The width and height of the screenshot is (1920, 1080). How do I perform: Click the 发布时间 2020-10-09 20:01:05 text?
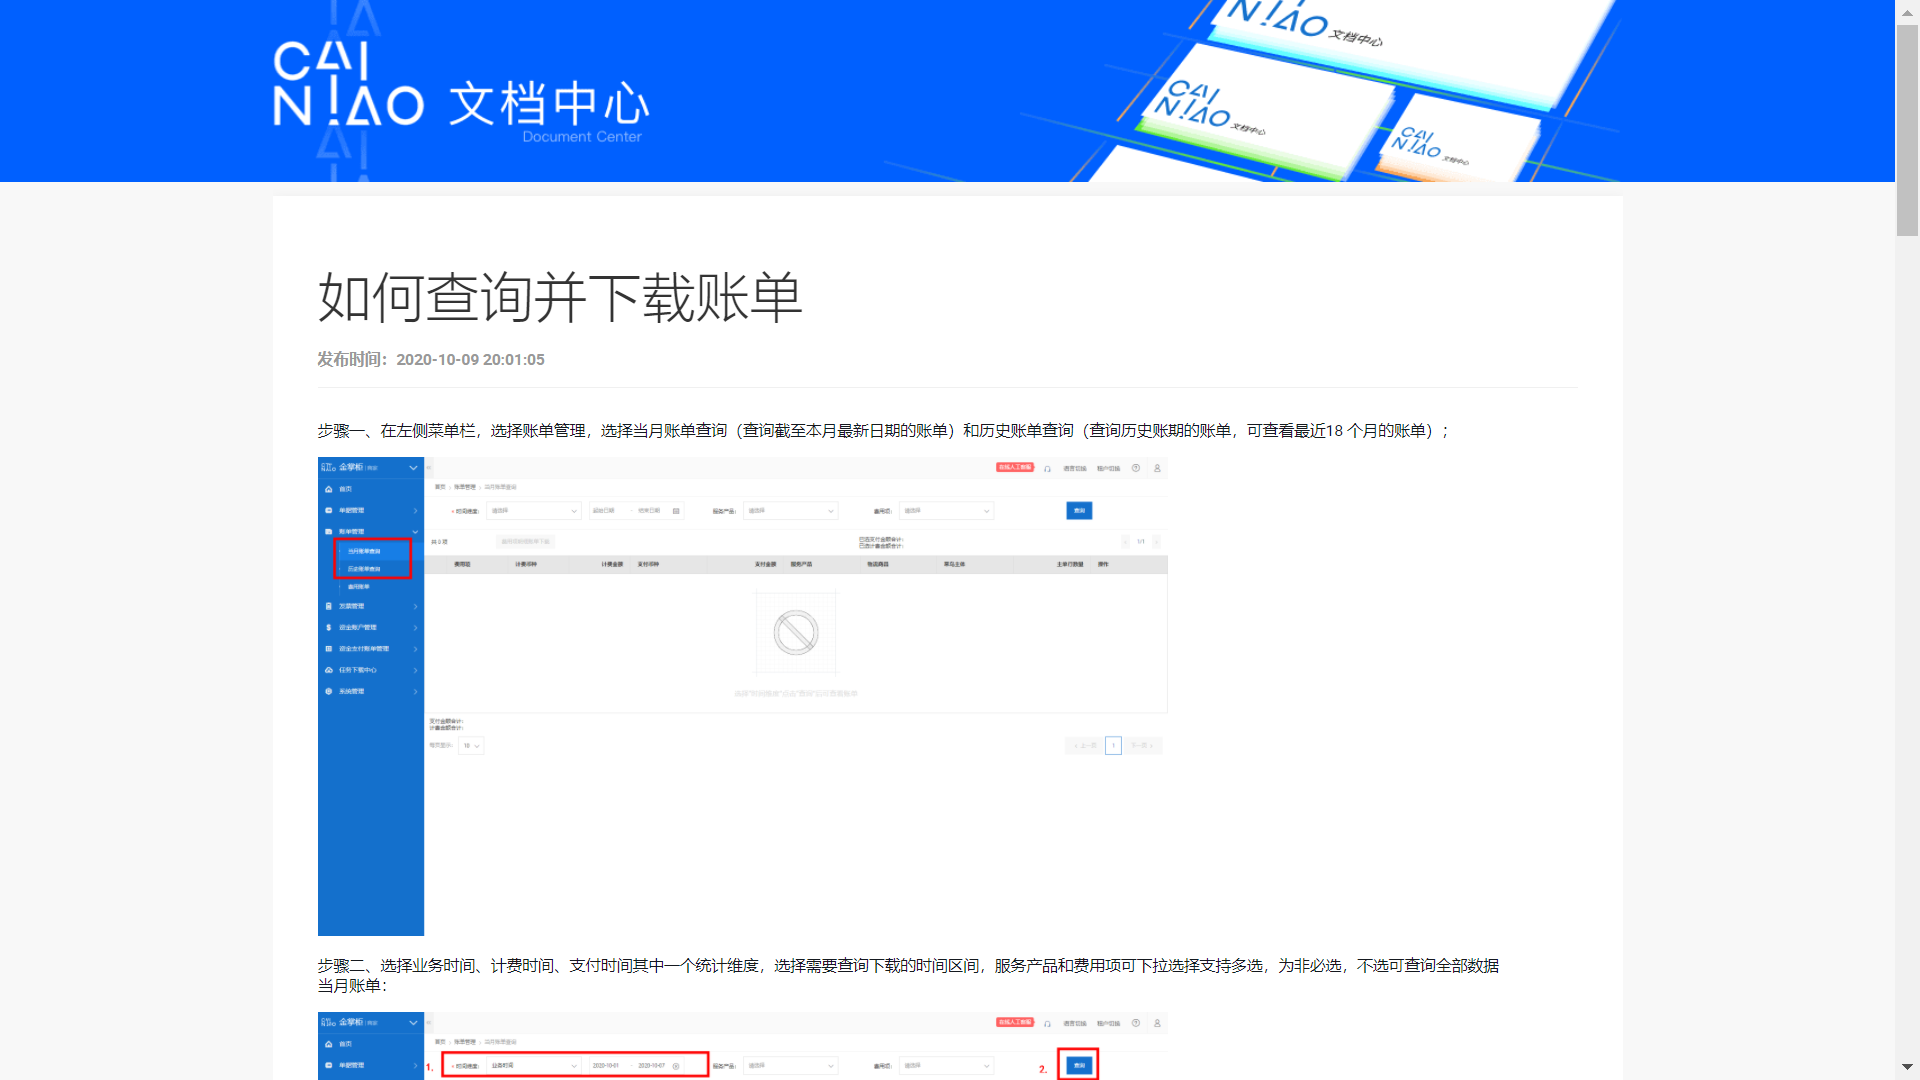(431, 359)
